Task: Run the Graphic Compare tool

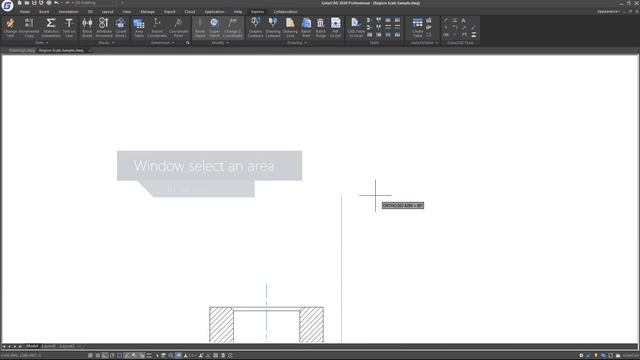Action: coord(256,28)
